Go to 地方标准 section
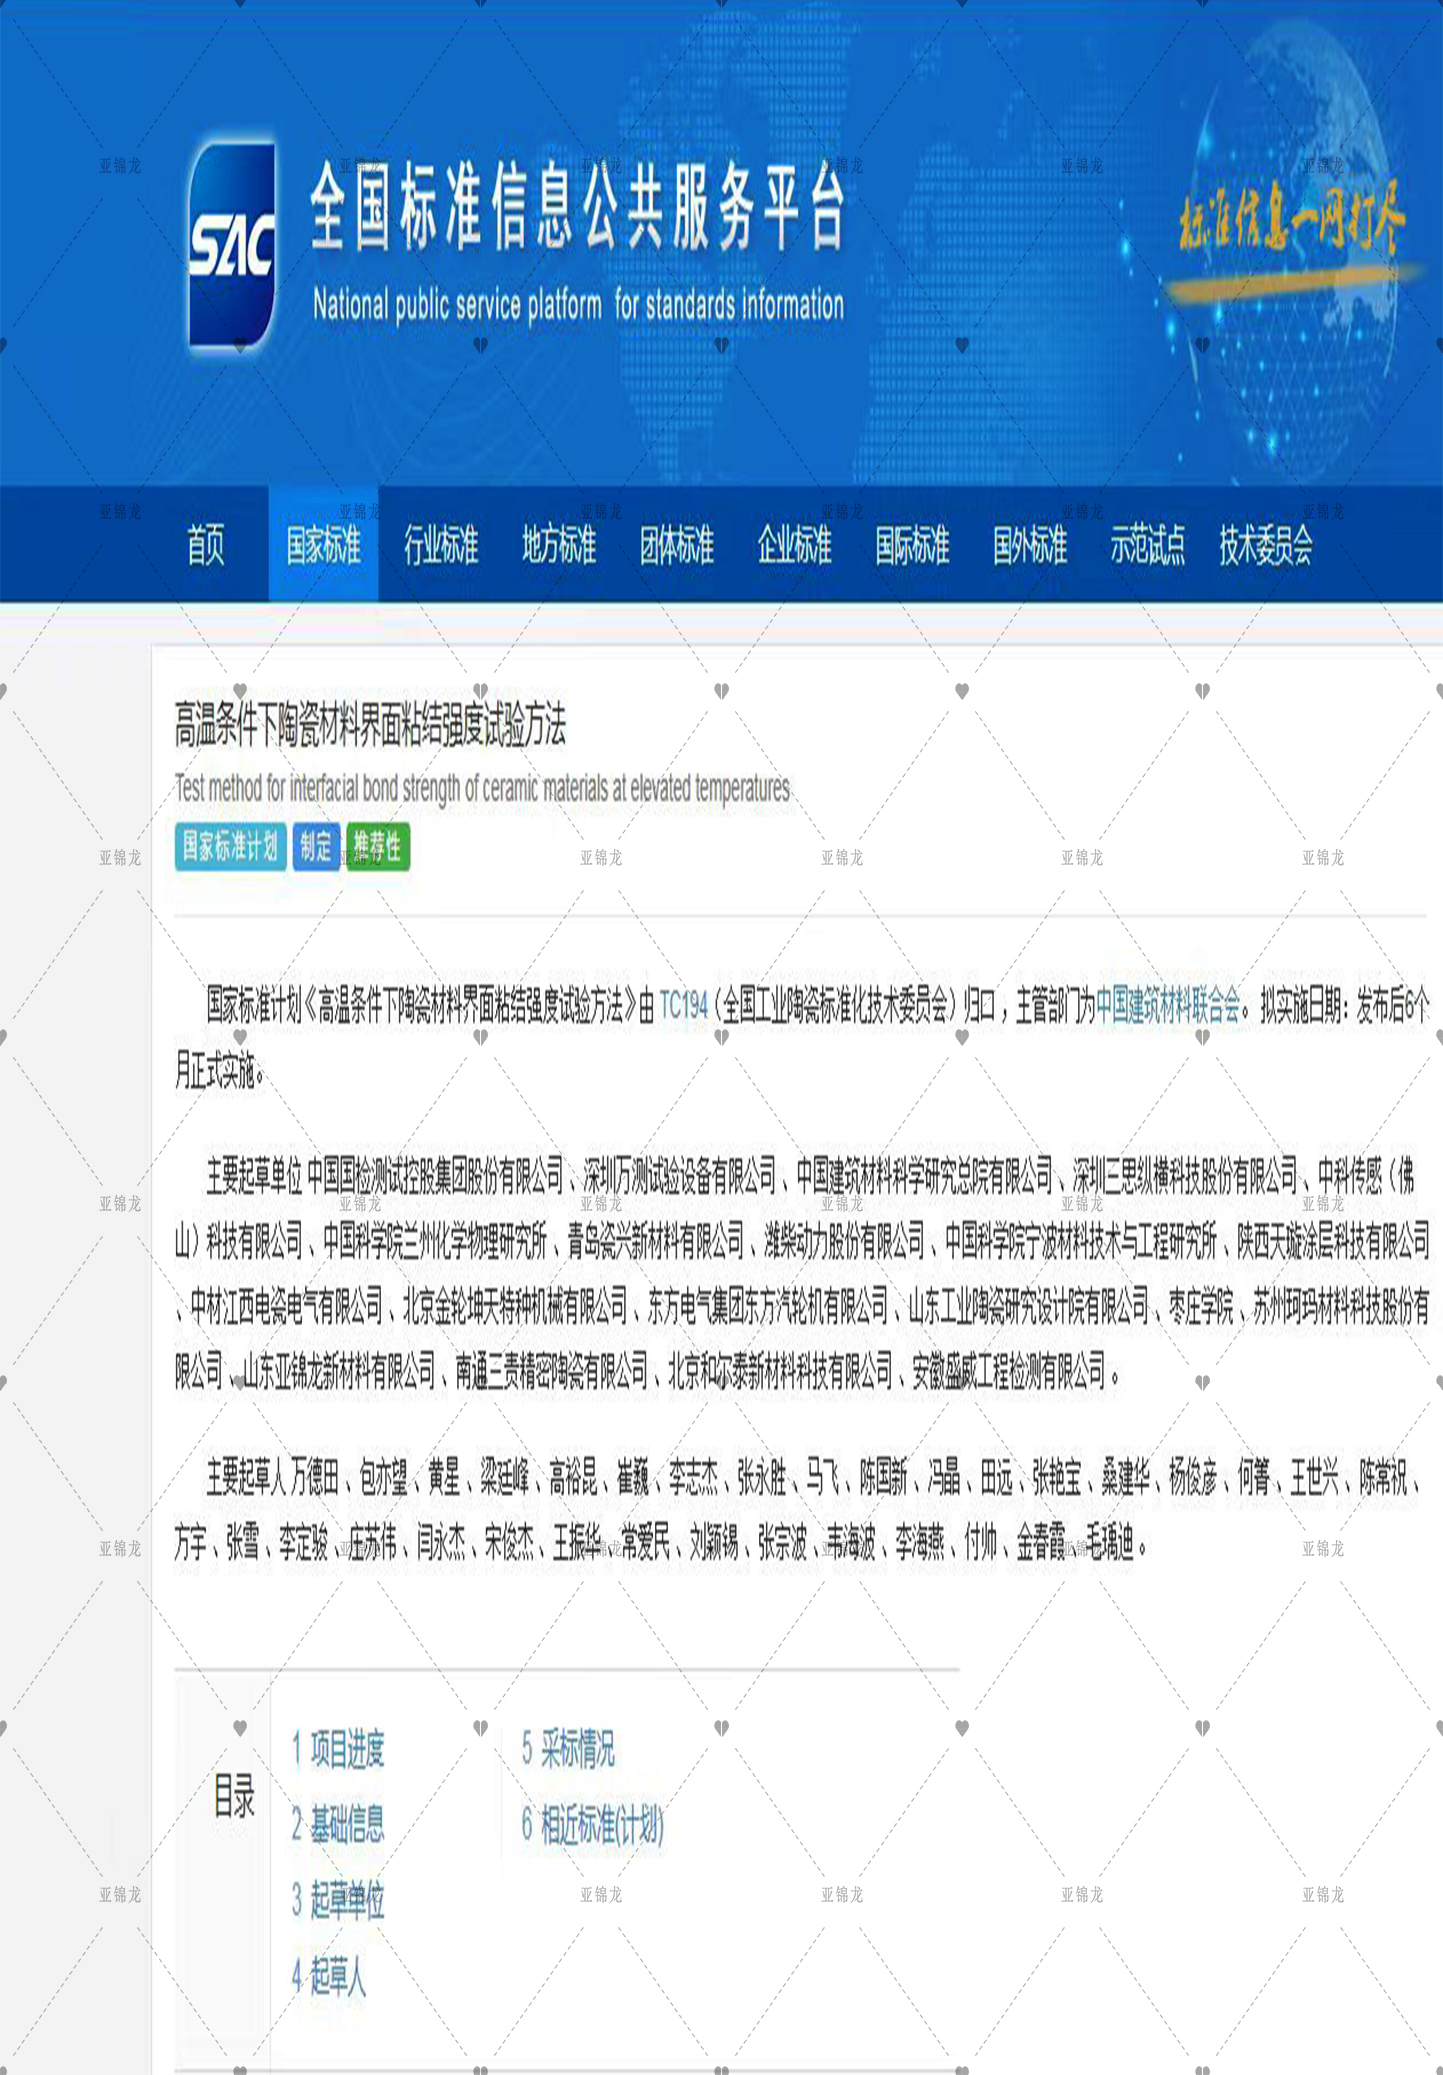 pos(559,545)
